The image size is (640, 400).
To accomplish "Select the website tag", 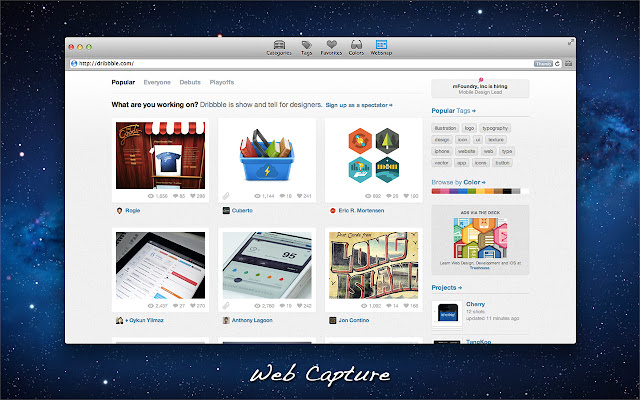I will pos(466,151).
